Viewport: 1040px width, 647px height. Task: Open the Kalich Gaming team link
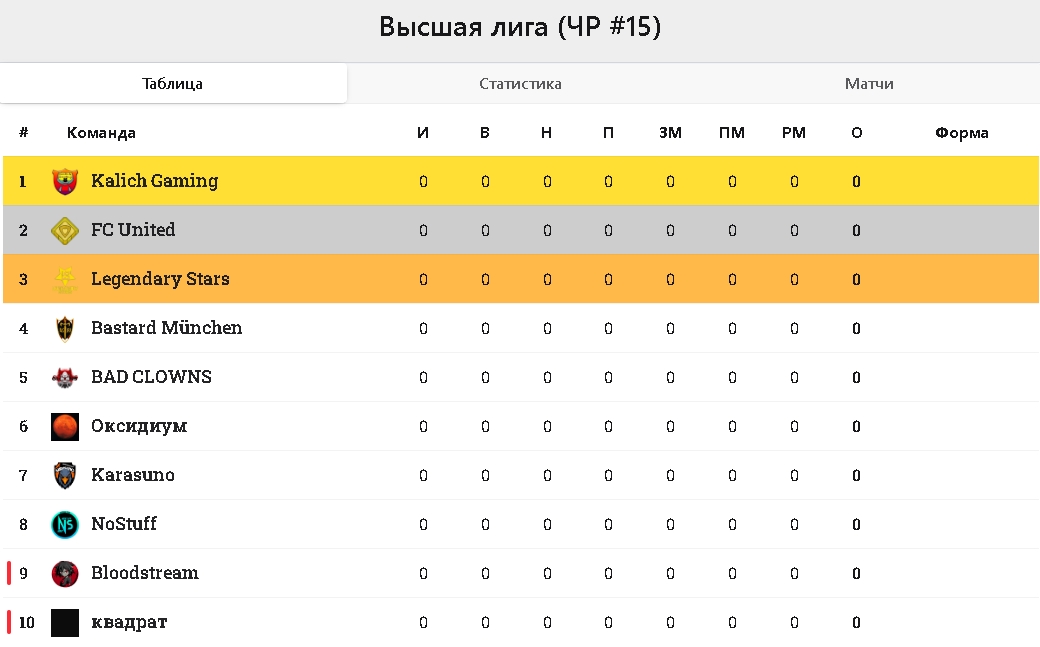(x=154, y=181)
